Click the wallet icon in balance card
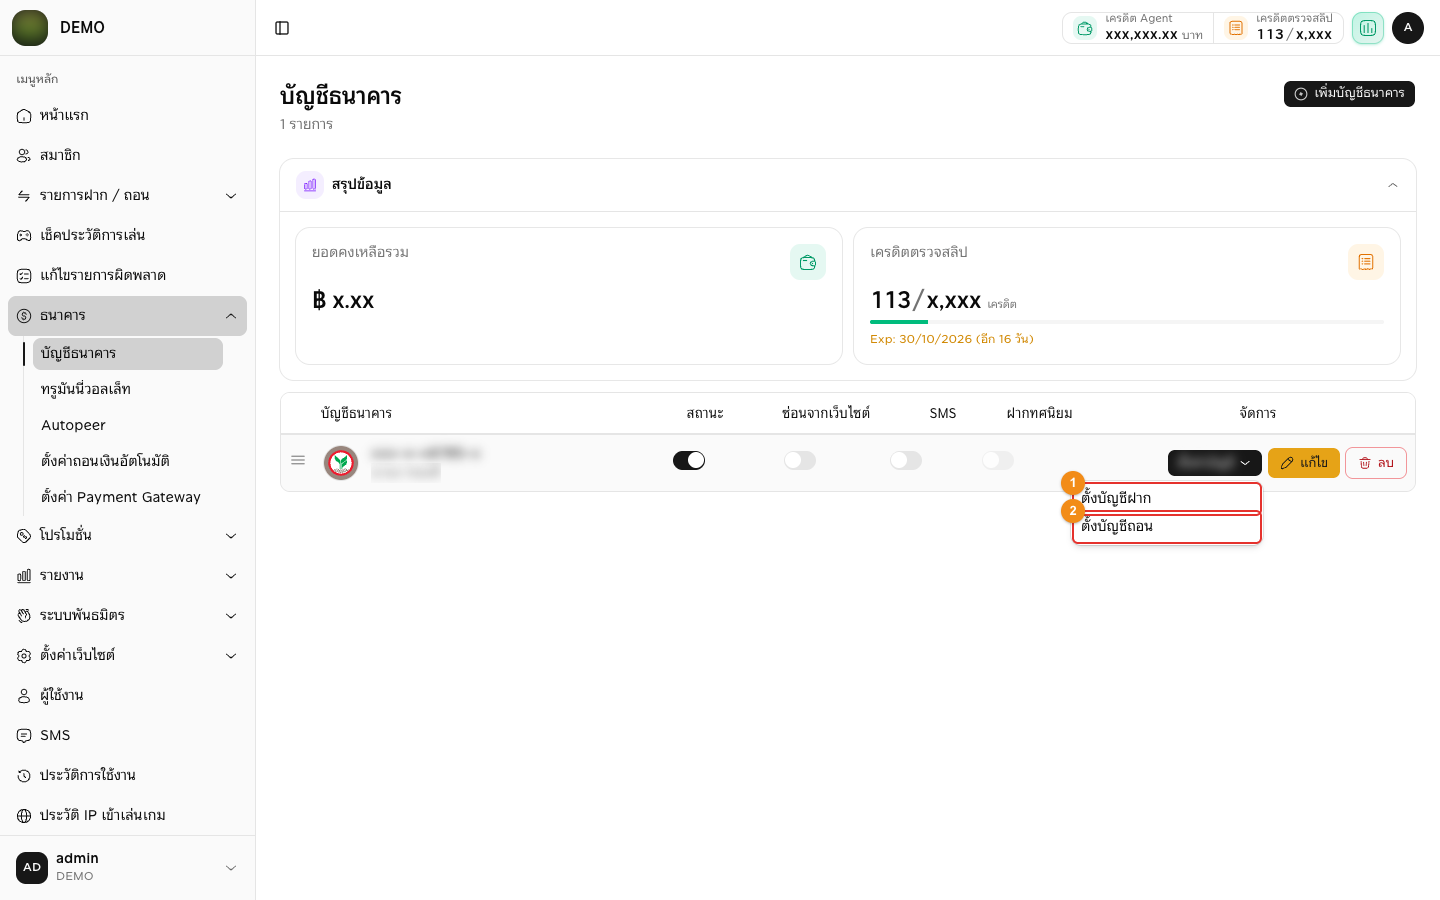The width and height of the screenshot is (1440, 900). [808, 262]
